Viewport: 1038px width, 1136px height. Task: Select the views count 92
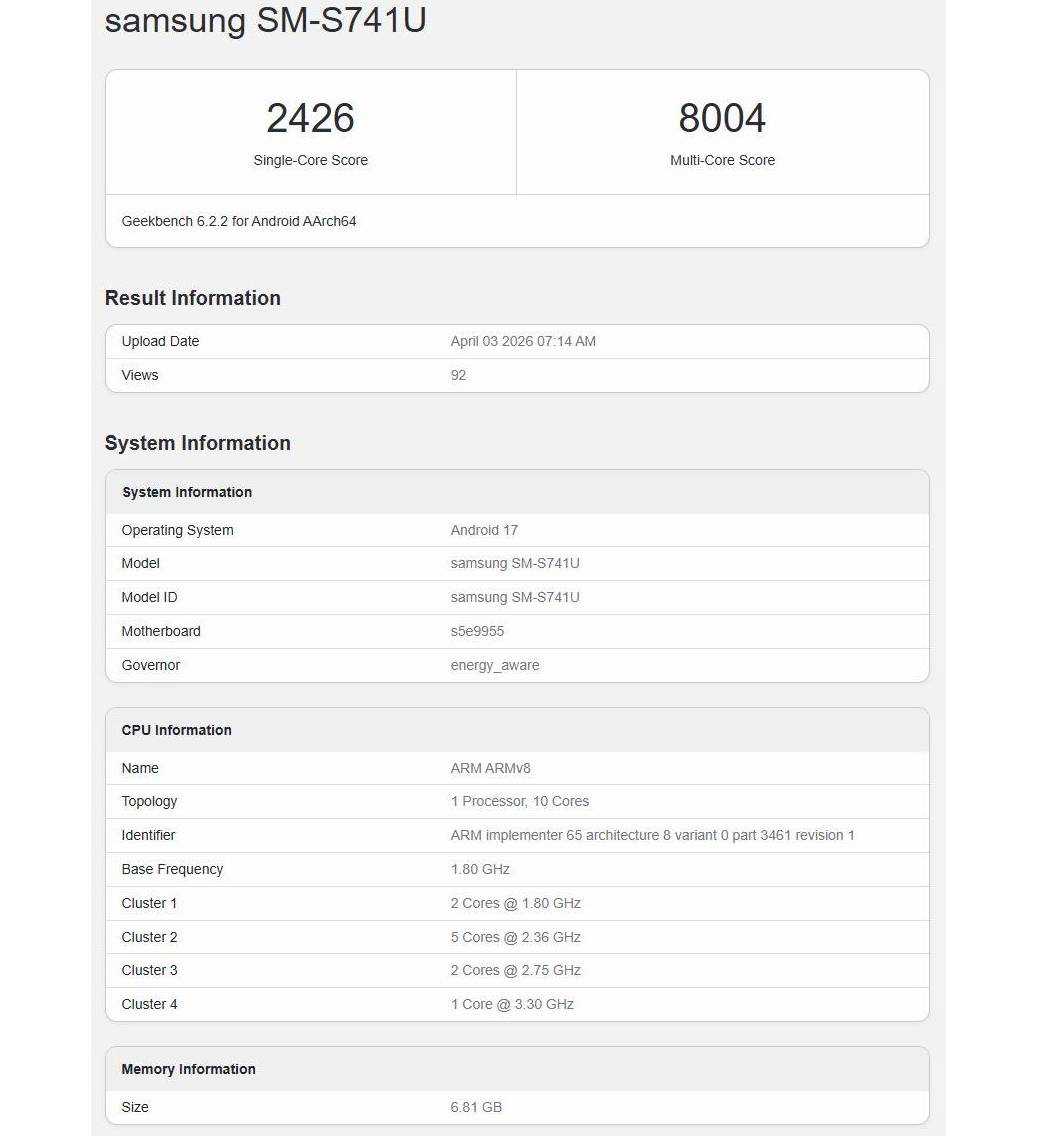(x=459, y=375)
